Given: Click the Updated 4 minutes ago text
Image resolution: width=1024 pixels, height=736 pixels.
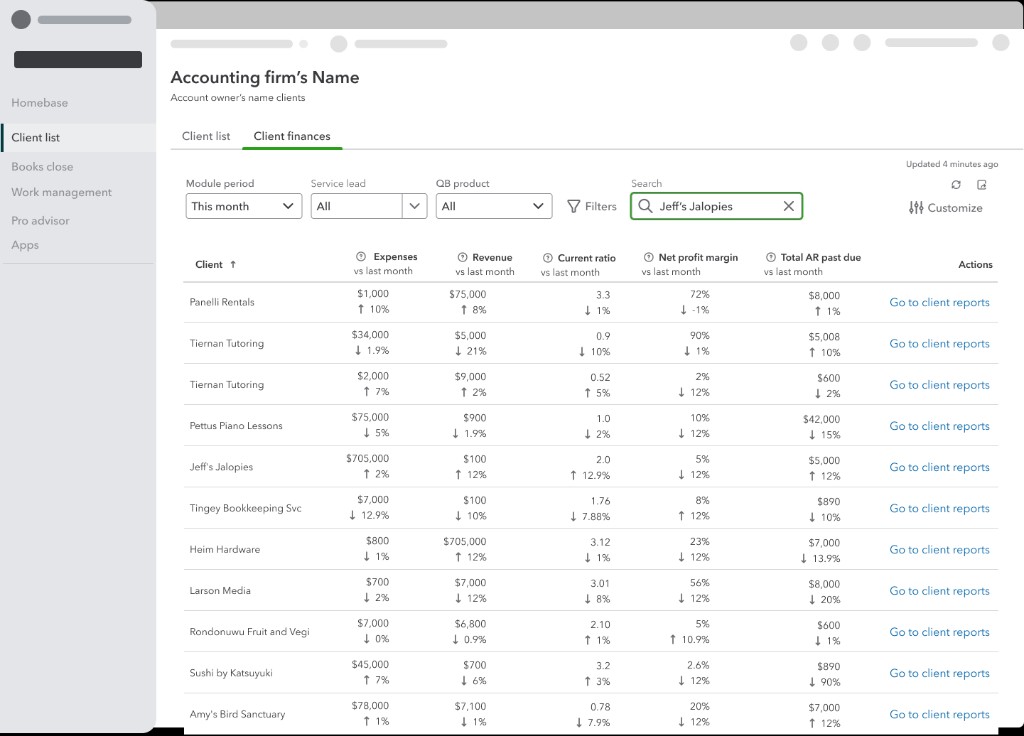Looking at the screenshot, I should pyautogui.click(x=952, y=164).
